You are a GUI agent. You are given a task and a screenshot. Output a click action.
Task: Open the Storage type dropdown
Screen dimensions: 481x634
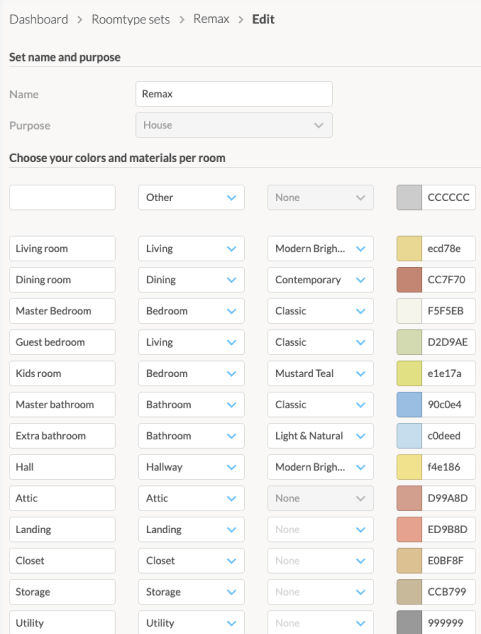tap(191, 592)
